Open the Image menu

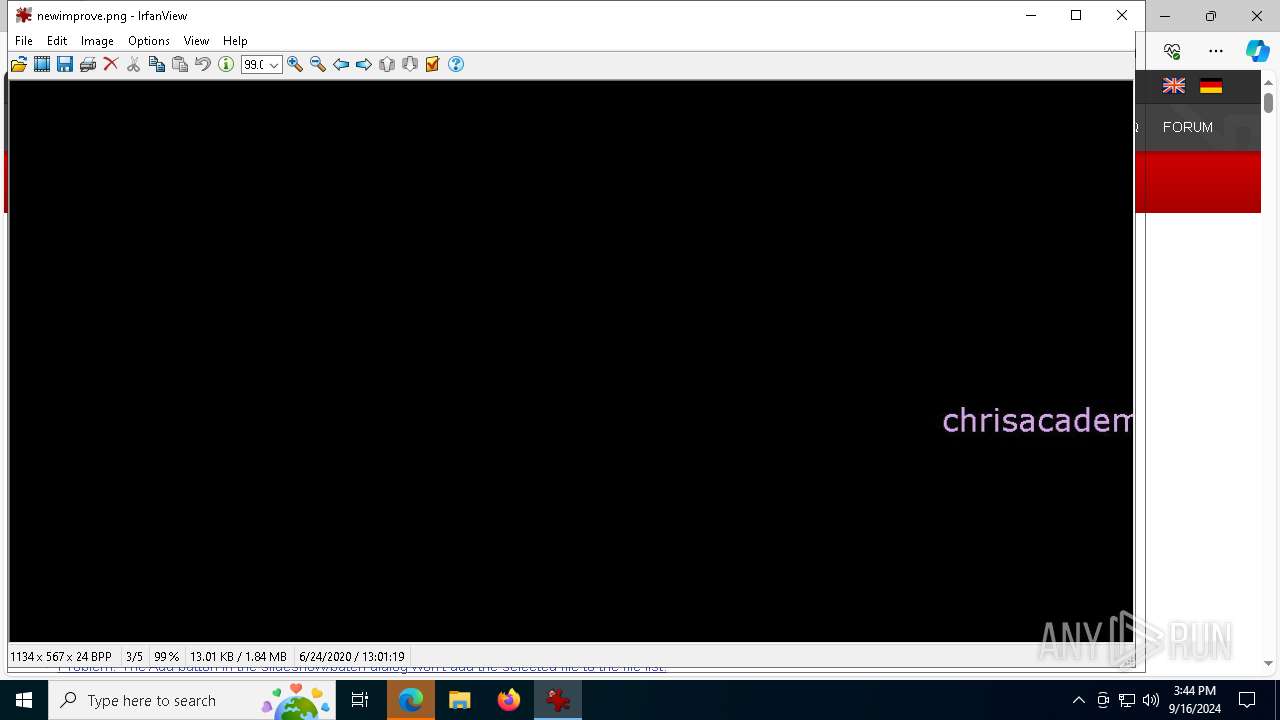[97, 41]
